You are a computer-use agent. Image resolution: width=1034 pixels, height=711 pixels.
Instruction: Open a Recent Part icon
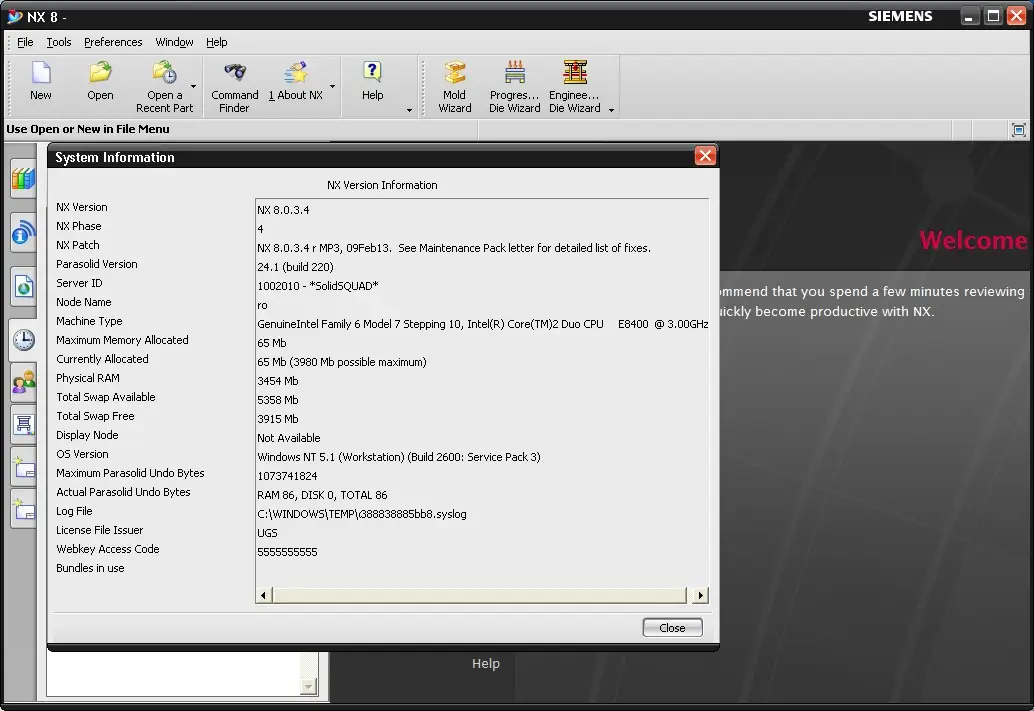point(164,73)
